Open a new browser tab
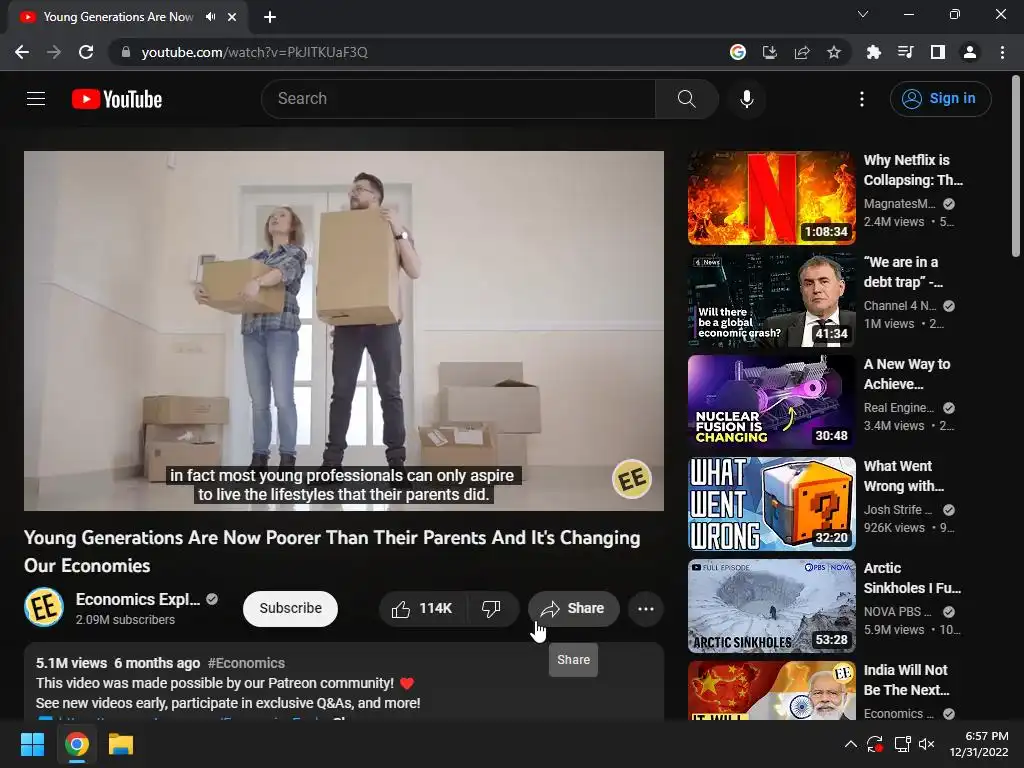Screen dimensions: 1024x768 (270, 17)
